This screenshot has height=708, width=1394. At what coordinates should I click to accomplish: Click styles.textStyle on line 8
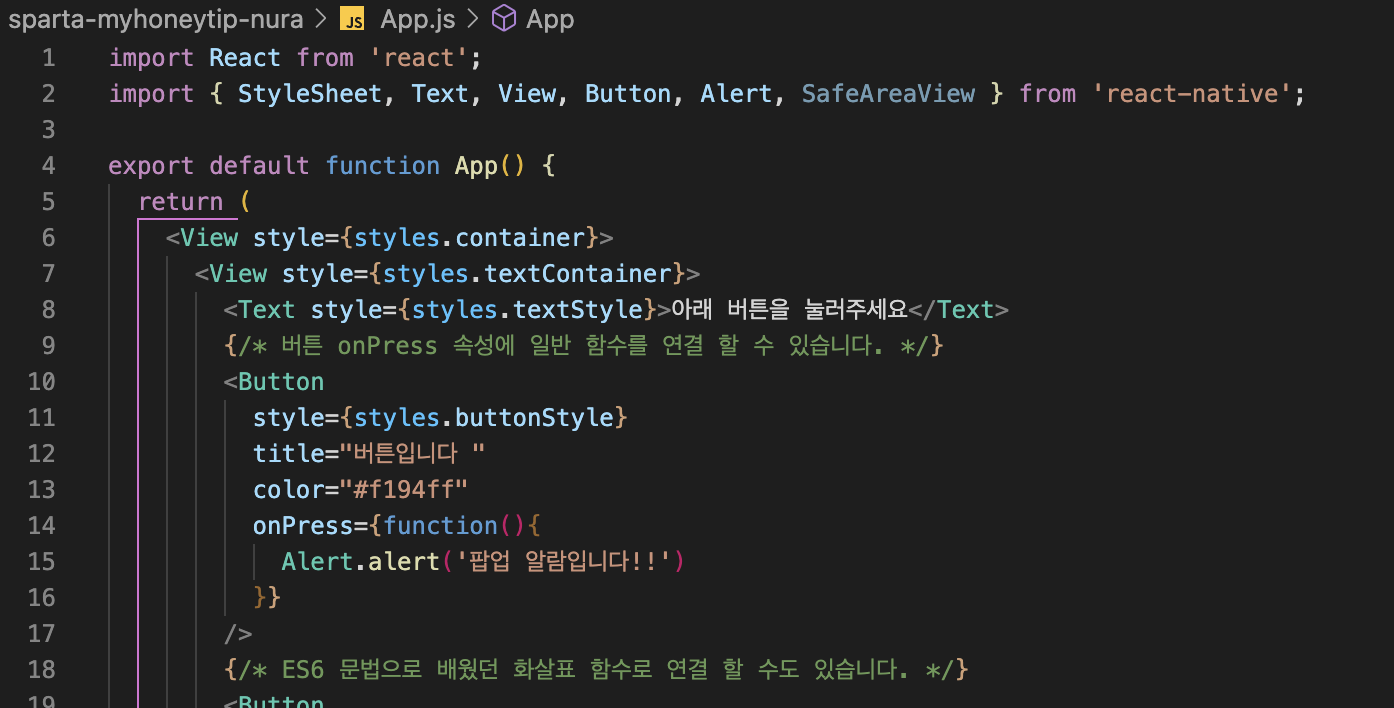(527, 310)
